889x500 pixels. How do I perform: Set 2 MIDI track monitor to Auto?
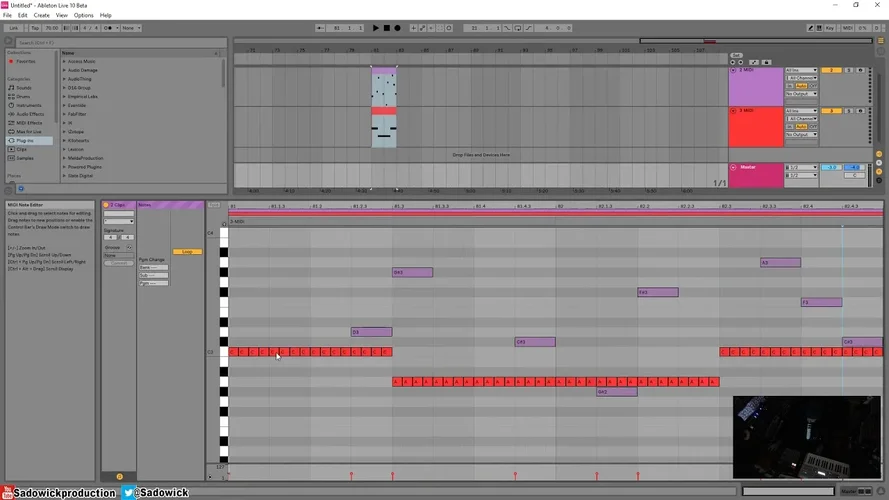pos(801,86)
